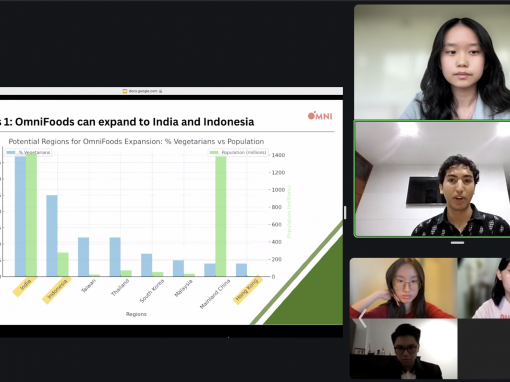Click the blue Indonesia vegetarians bar
The height and width of the screenshot is (382, 510).
point(52,236)
